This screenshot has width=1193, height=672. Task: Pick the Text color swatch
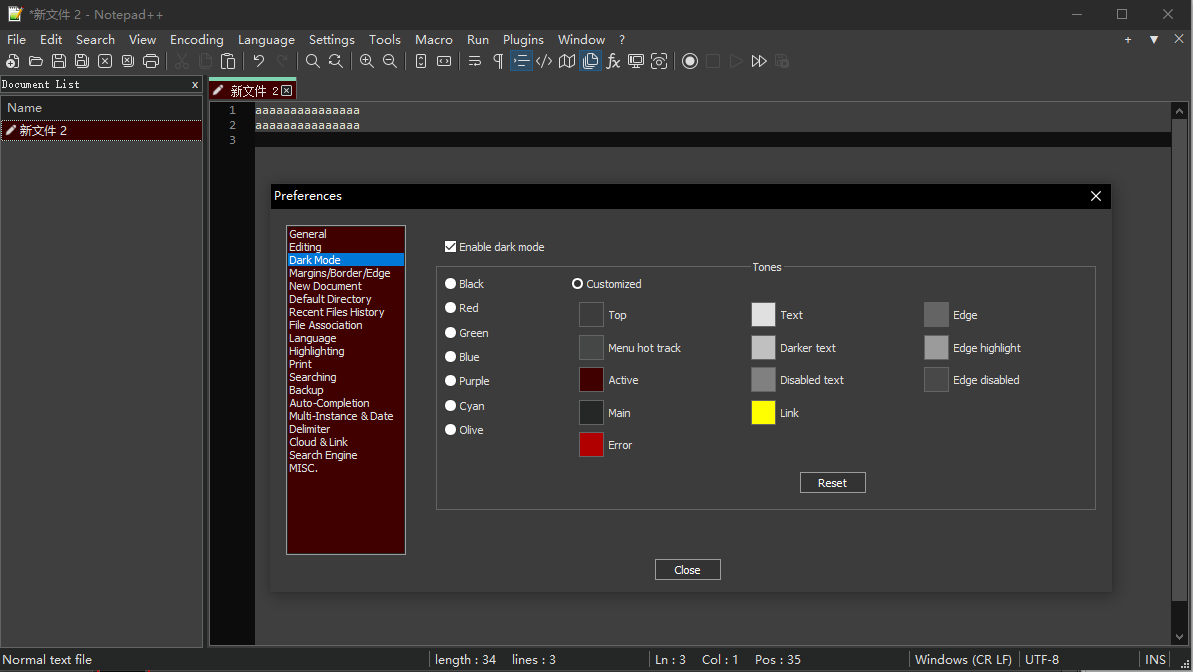click(x=763, y=314)
